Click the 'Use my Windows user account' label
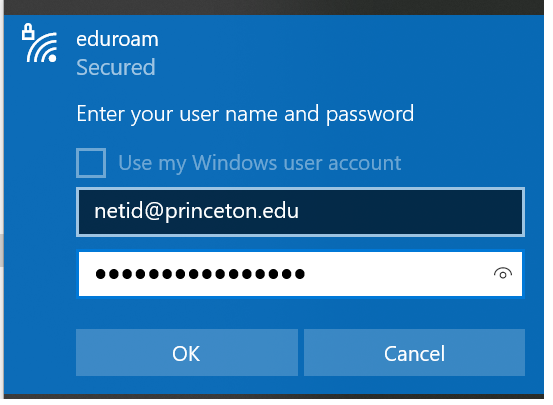The height and width of the screenshot is (405, 553). (x=260, y=163)
